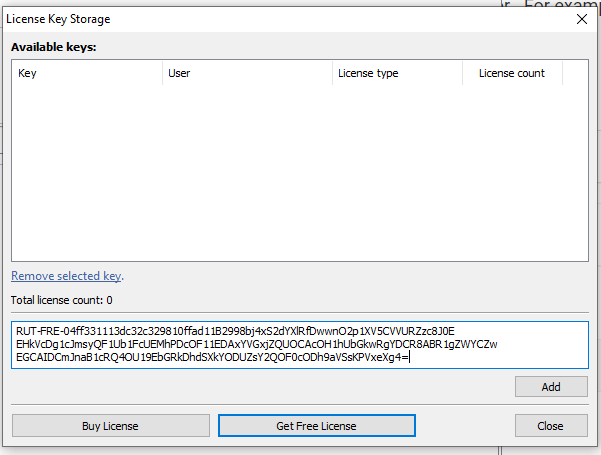
Task: Focus the license key text field
Action: click(x=300, y=344)
